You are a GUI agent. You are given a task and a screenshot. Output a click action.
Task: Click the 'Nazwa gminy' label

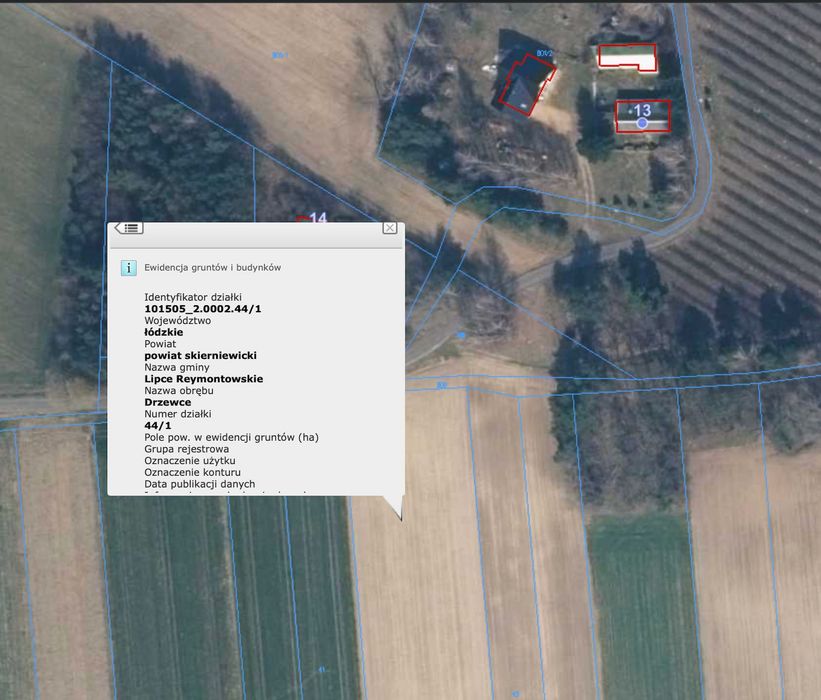[x=177, y=367]
